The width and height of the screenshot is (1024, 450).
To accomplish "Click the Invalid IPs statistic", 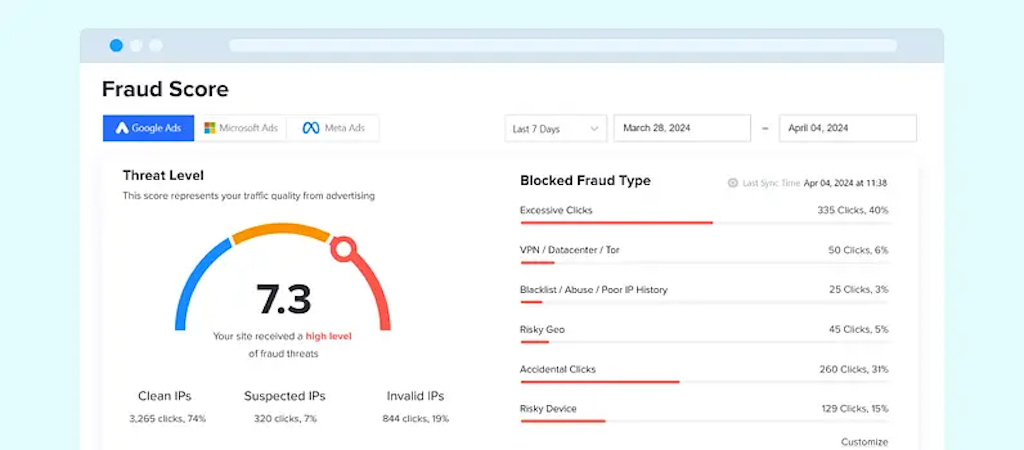I will coord(415,407).
